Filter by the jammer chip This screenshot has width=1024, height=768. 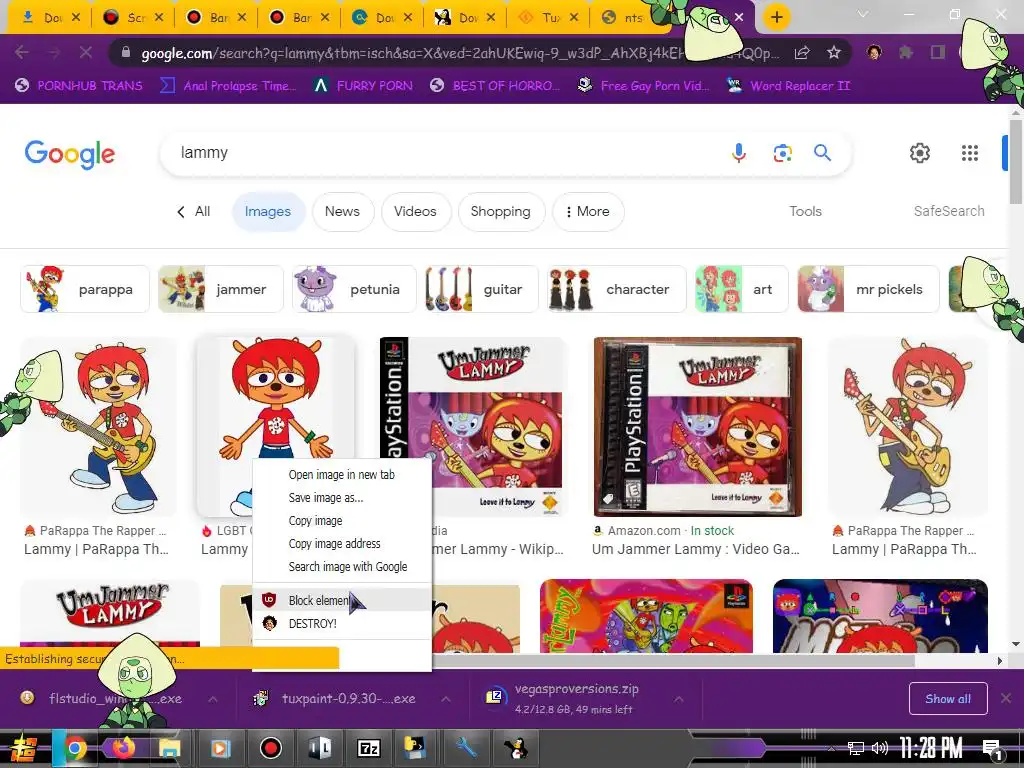coord(221,289)
